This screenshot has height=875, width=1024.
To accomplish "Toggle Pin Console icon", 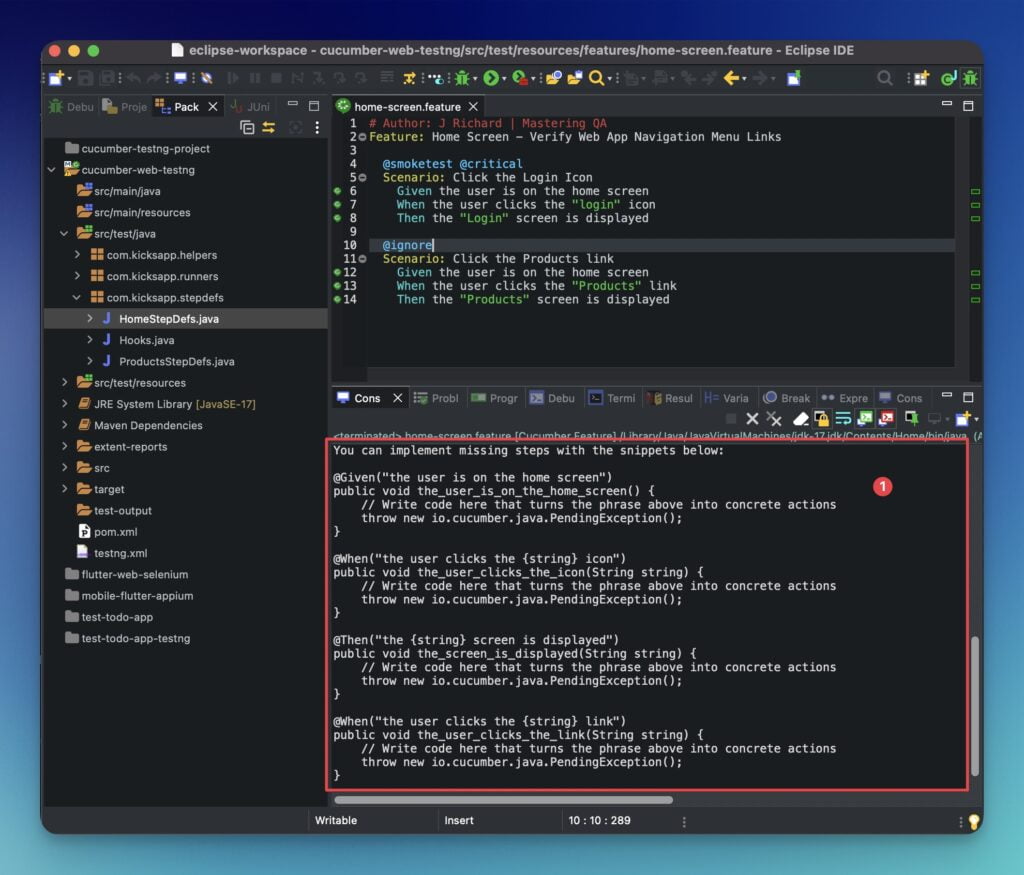I will [912, 419].
